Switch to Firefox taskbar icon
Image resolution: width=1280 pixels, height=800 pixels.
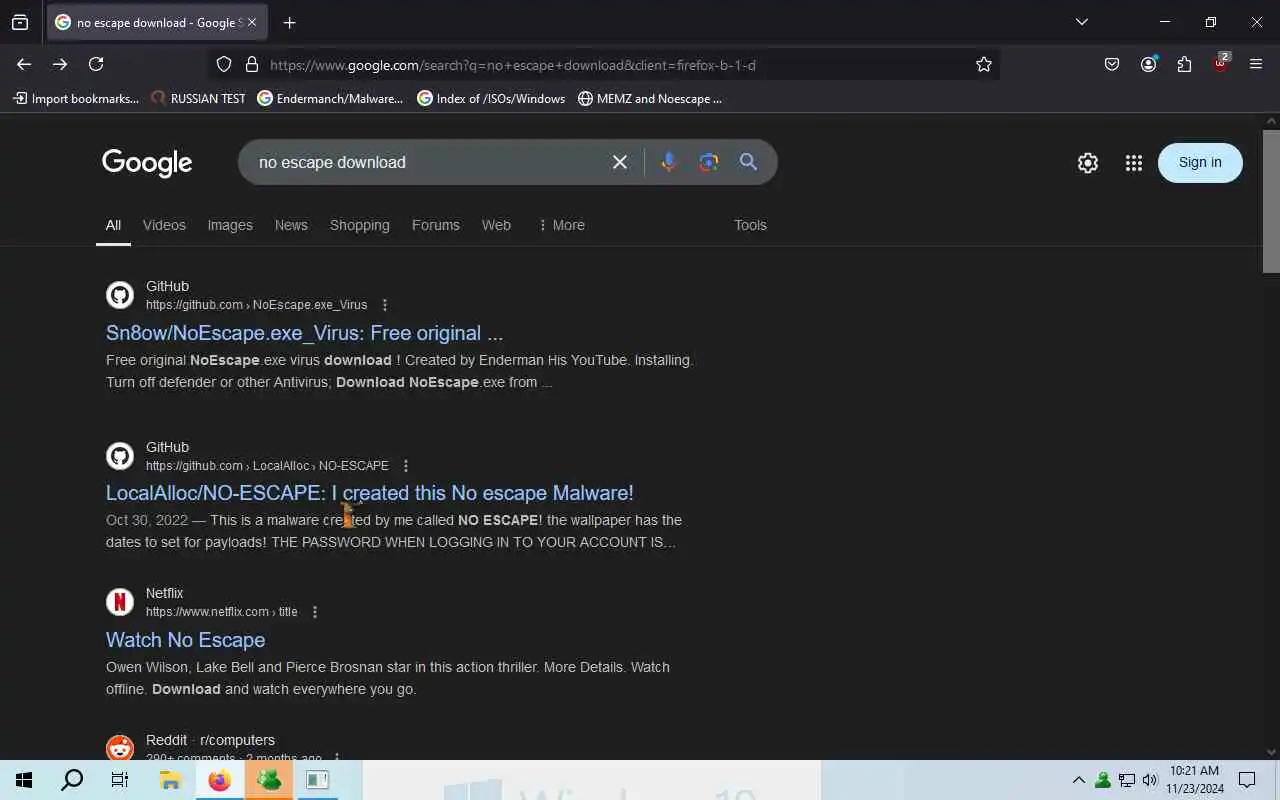219,780
